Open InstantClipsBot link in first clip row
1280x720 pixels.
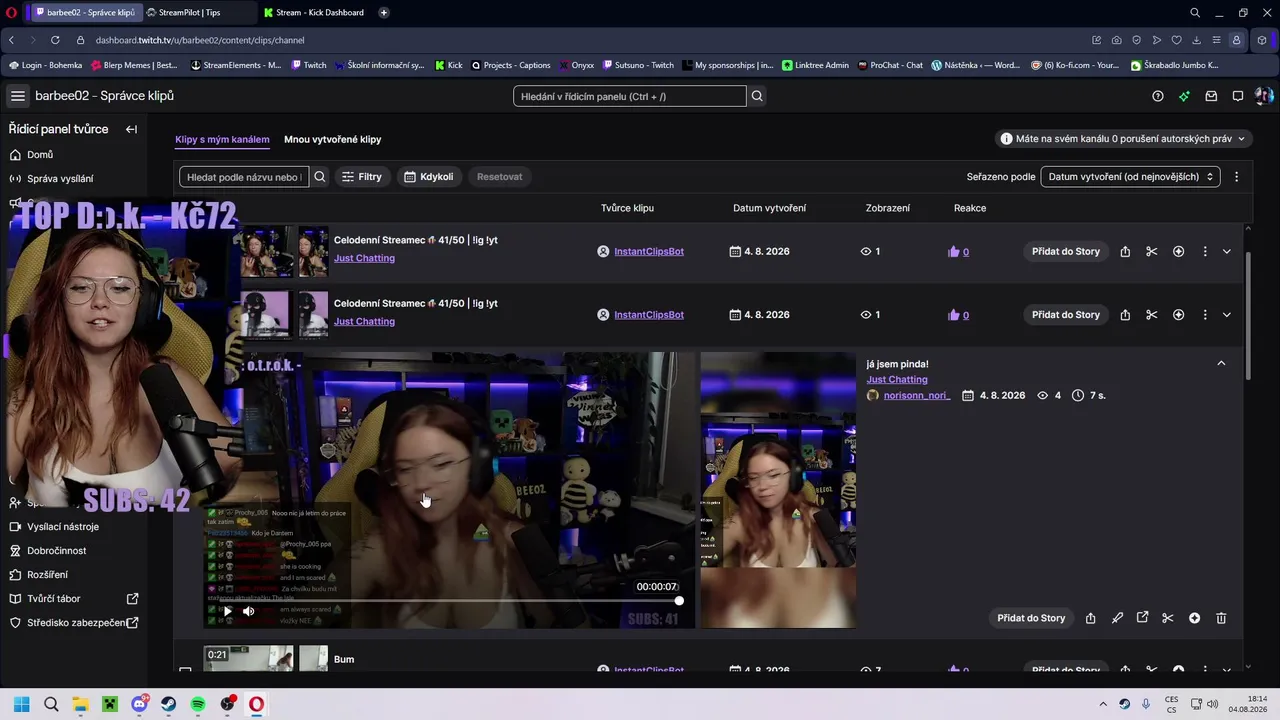(649, 252)
